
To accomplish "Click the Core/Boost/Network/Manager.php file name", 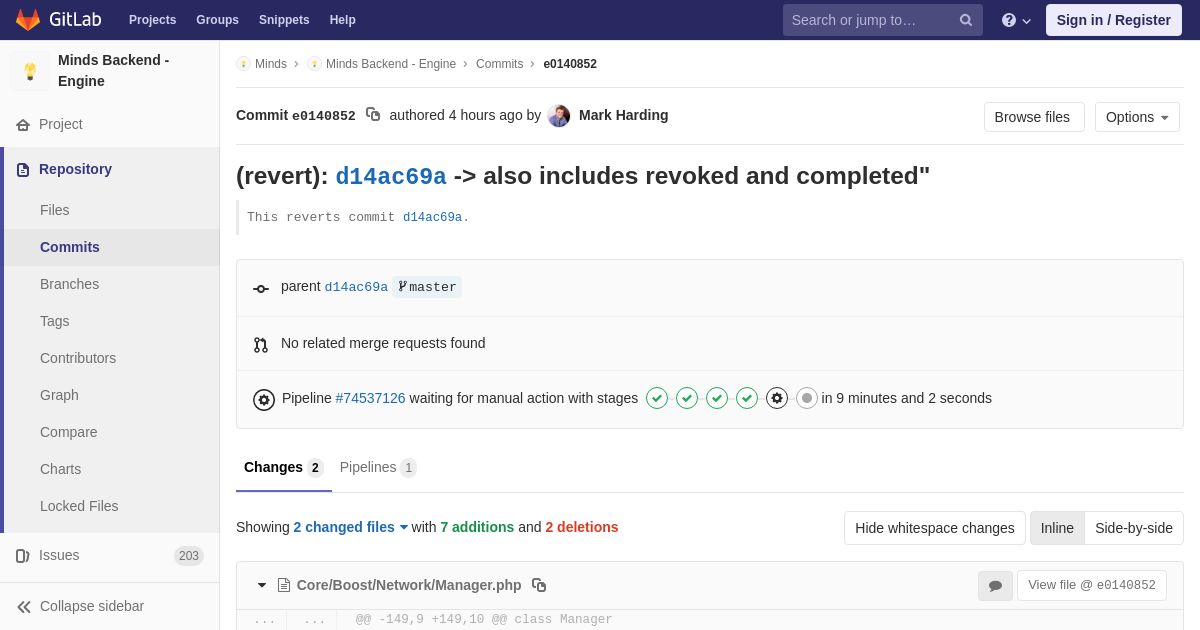I will pyautogui.click(x=409, y=585).
